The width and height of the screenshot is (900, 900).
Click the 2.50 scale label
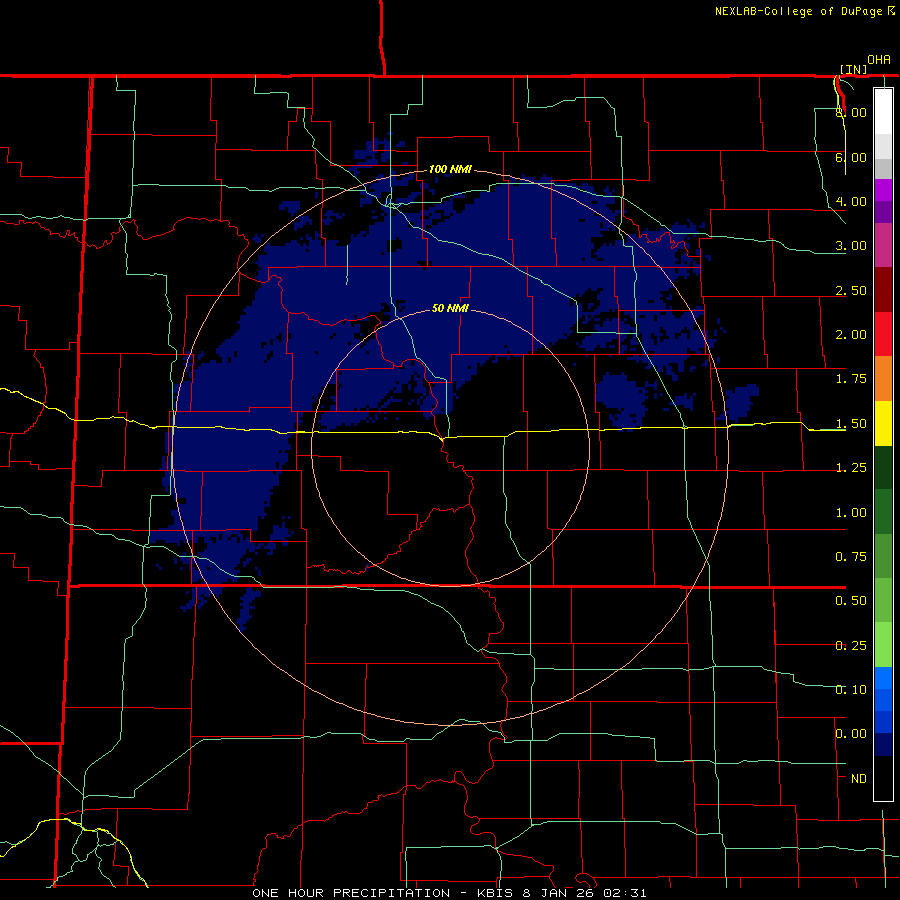(x=851, y=290)
